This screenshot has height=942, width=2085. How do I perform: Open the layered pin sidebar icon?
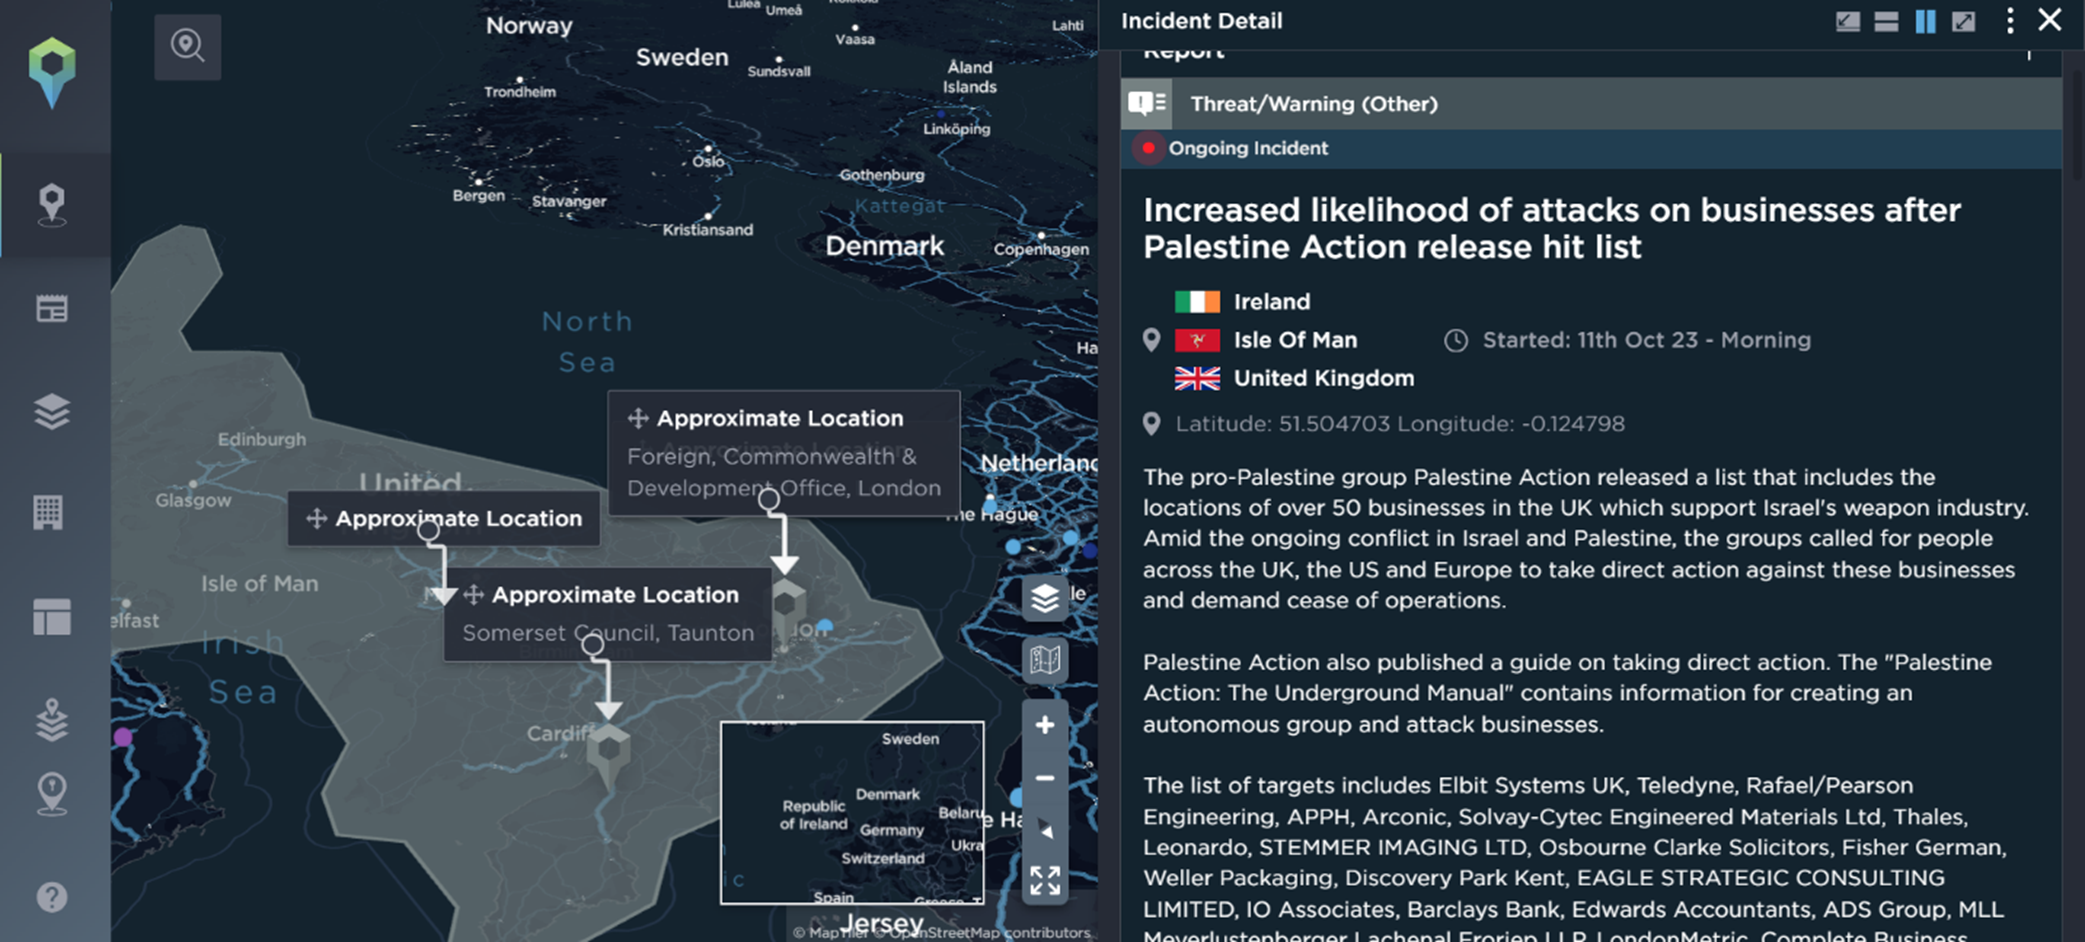[x=52, y=720]
